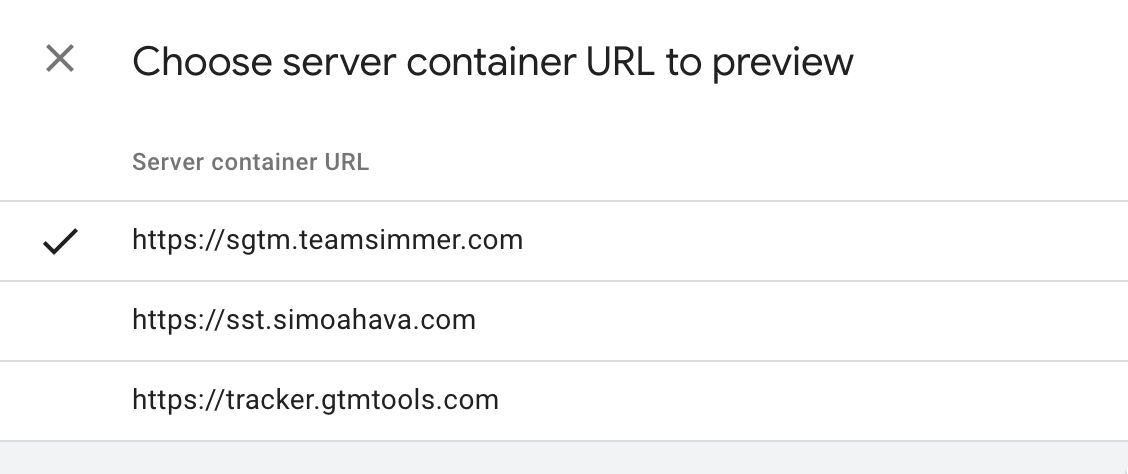This screenshot has width=1128, height=474.
Task: Click the dialog title text
Action: 493,62
